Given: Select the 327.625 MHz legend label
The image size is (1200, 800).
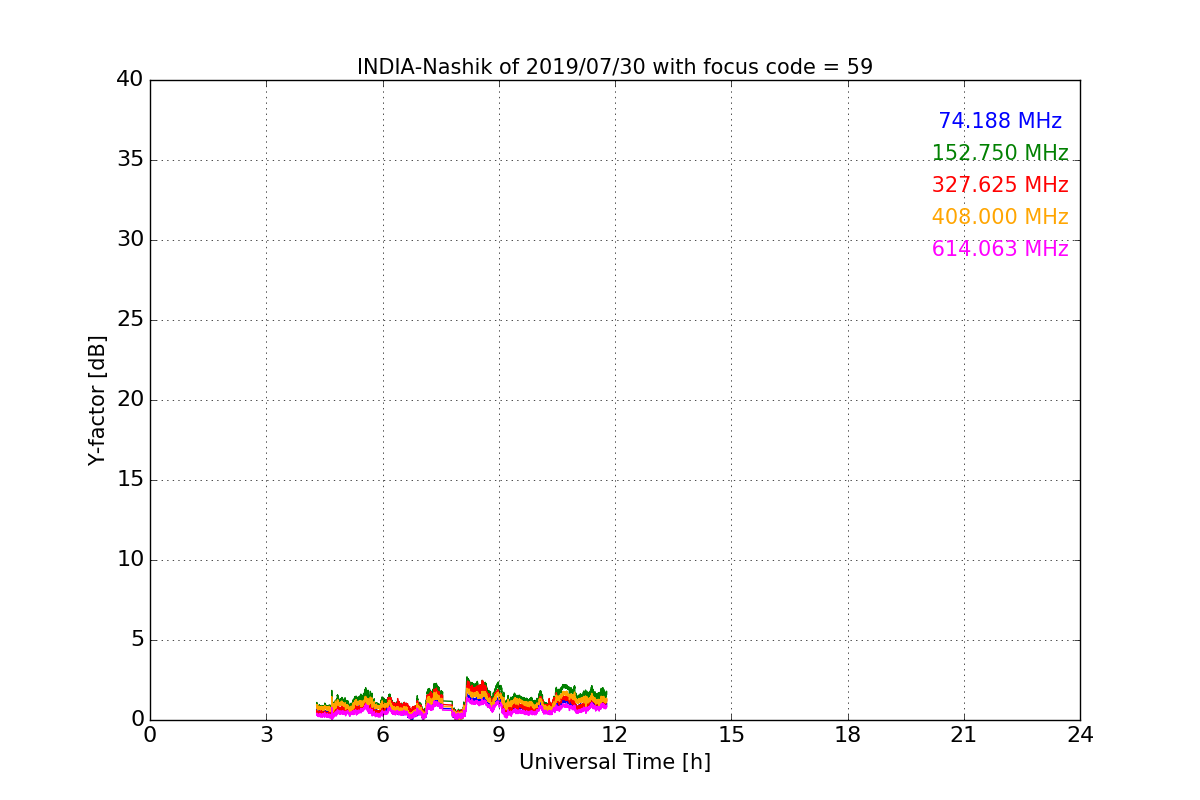Looking at the screenshot, I should pyautogui.click(x=1000, y=185).
